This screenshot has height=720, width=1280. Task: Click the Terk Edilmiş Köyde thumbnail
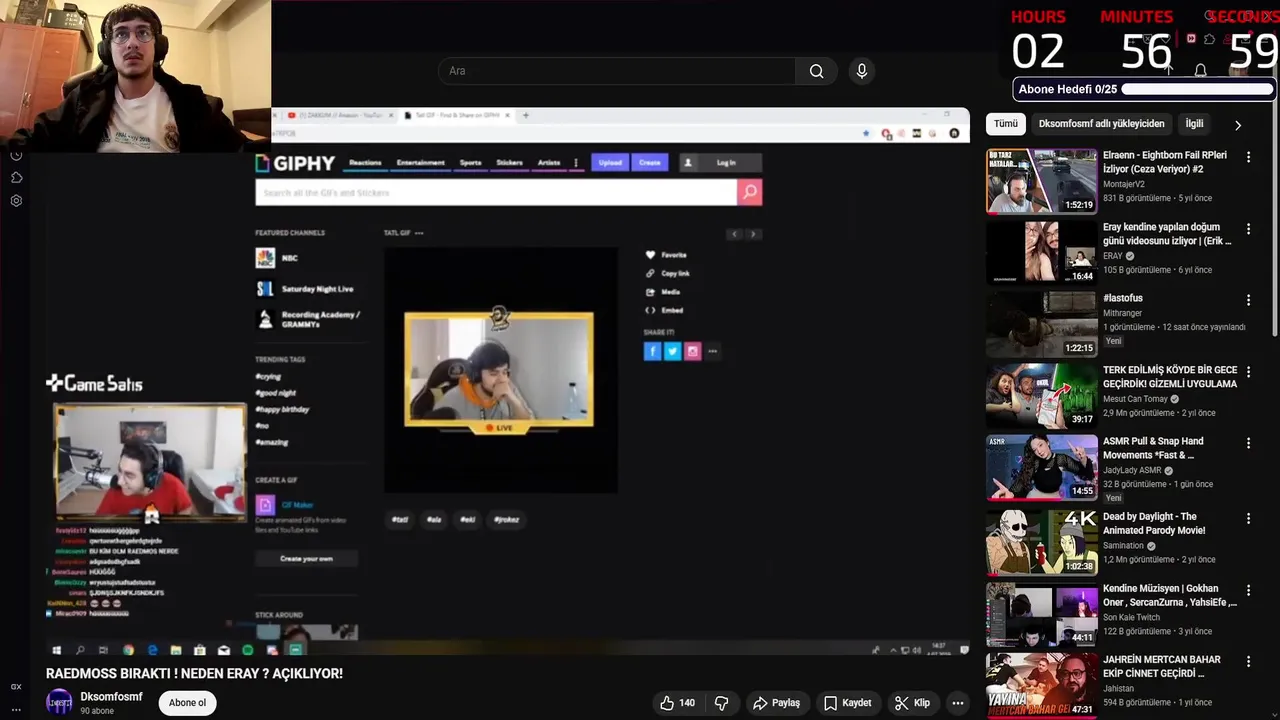click(1041, 396)
